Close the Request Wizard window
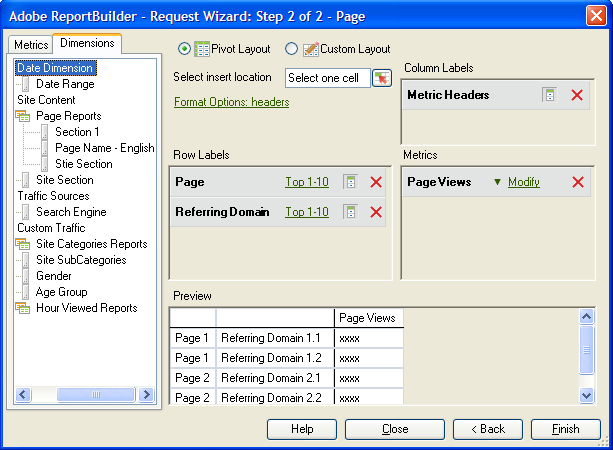Image resolution: width=613 pixels, height=450 pixels. pos(596,16)
